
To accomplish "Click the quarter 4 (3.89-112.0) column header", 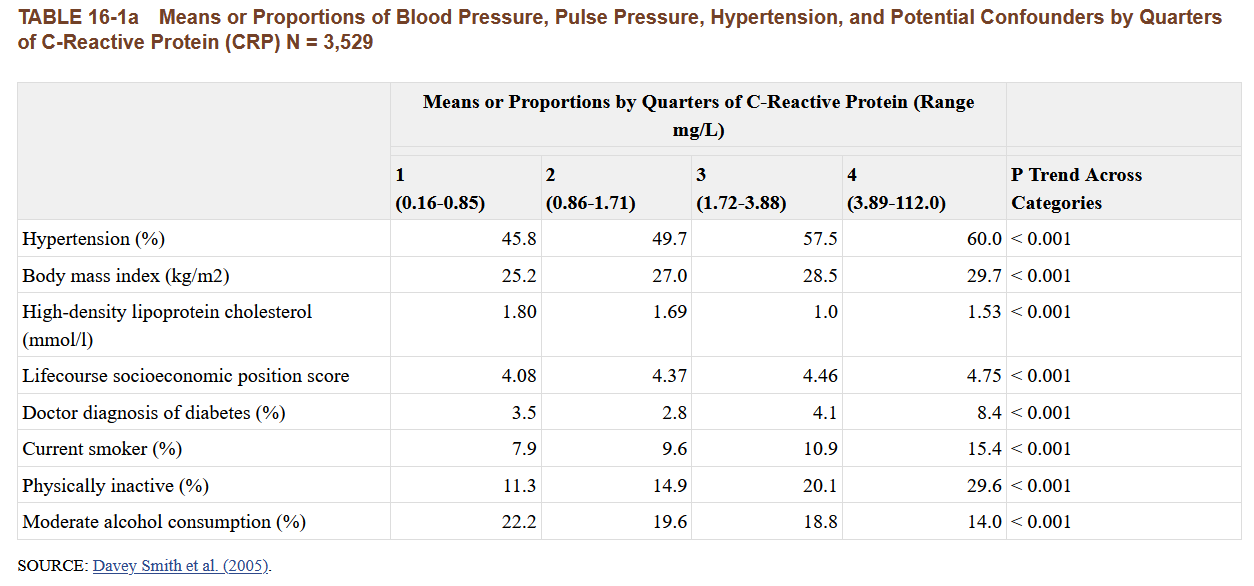I will tap(896, 189).
